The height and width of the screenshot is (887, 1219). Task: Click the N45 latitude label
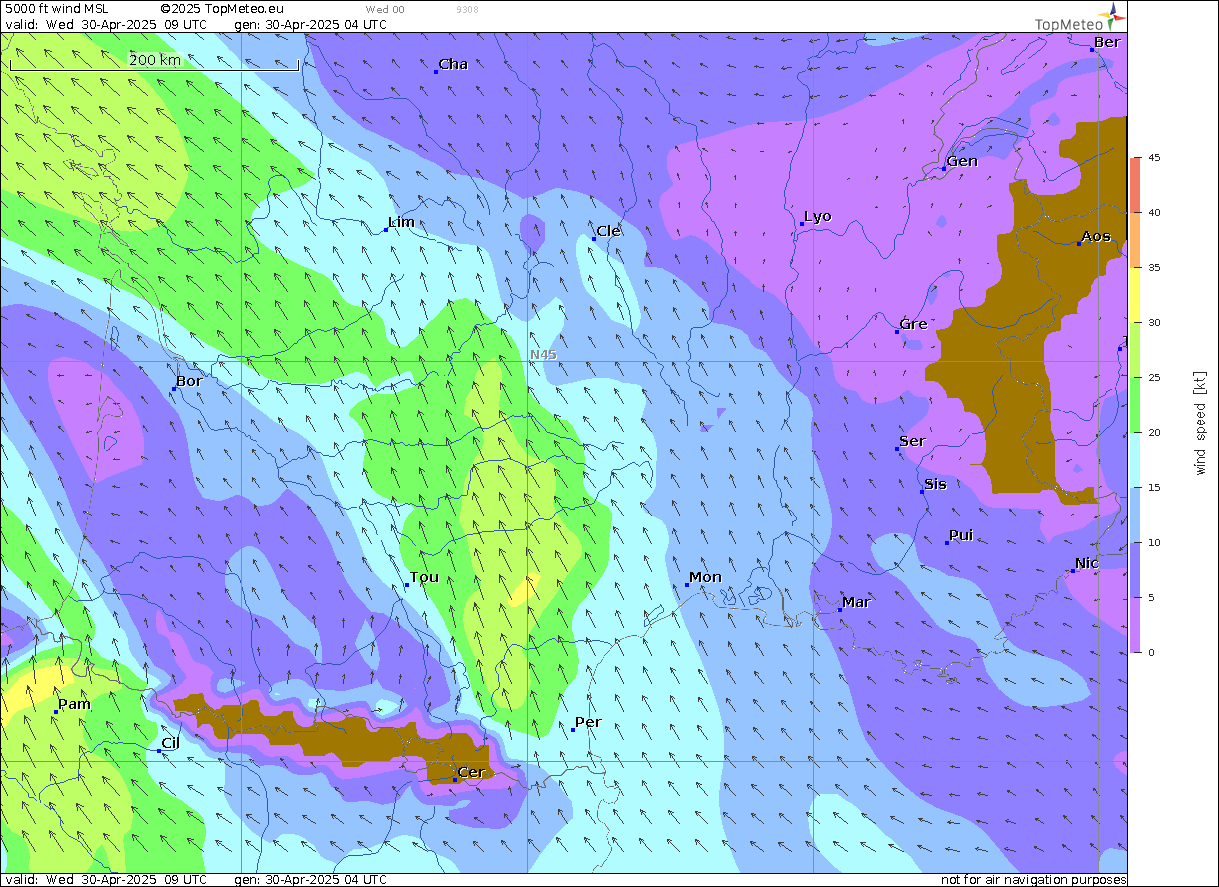coord(543,355)
